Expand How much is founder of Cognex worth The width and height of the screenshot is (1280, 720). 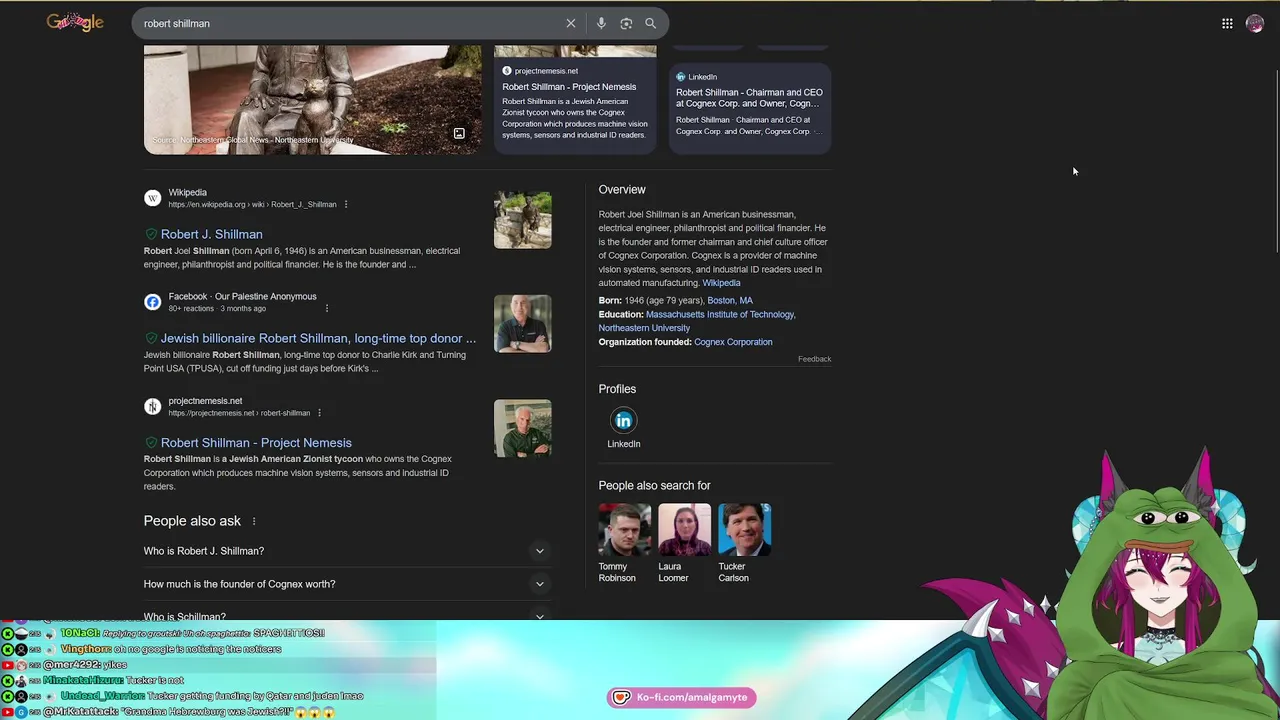pos(346,584)
